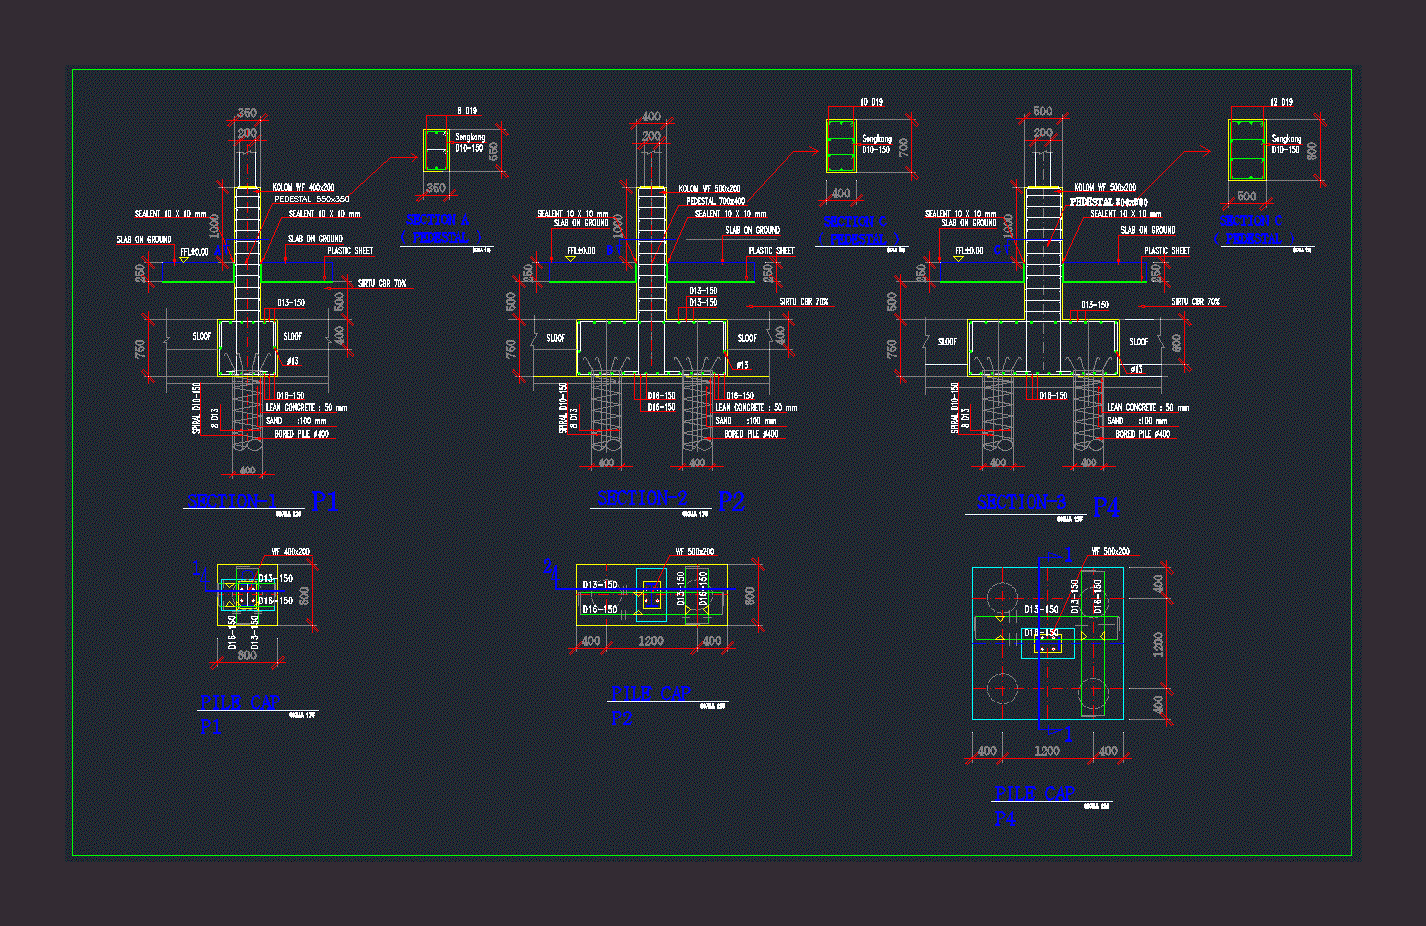This screenshot has width=1426, height=926.
Task: Click the SECTION A pedestal cross-section drawing
Action: coord(436,149)
